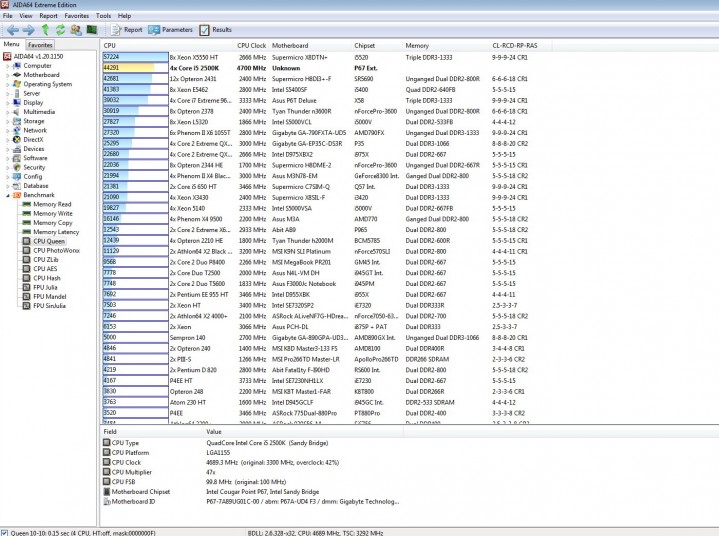719x536 pixels.
Task: Select the Software icon in tree
Action: (17, 158)
